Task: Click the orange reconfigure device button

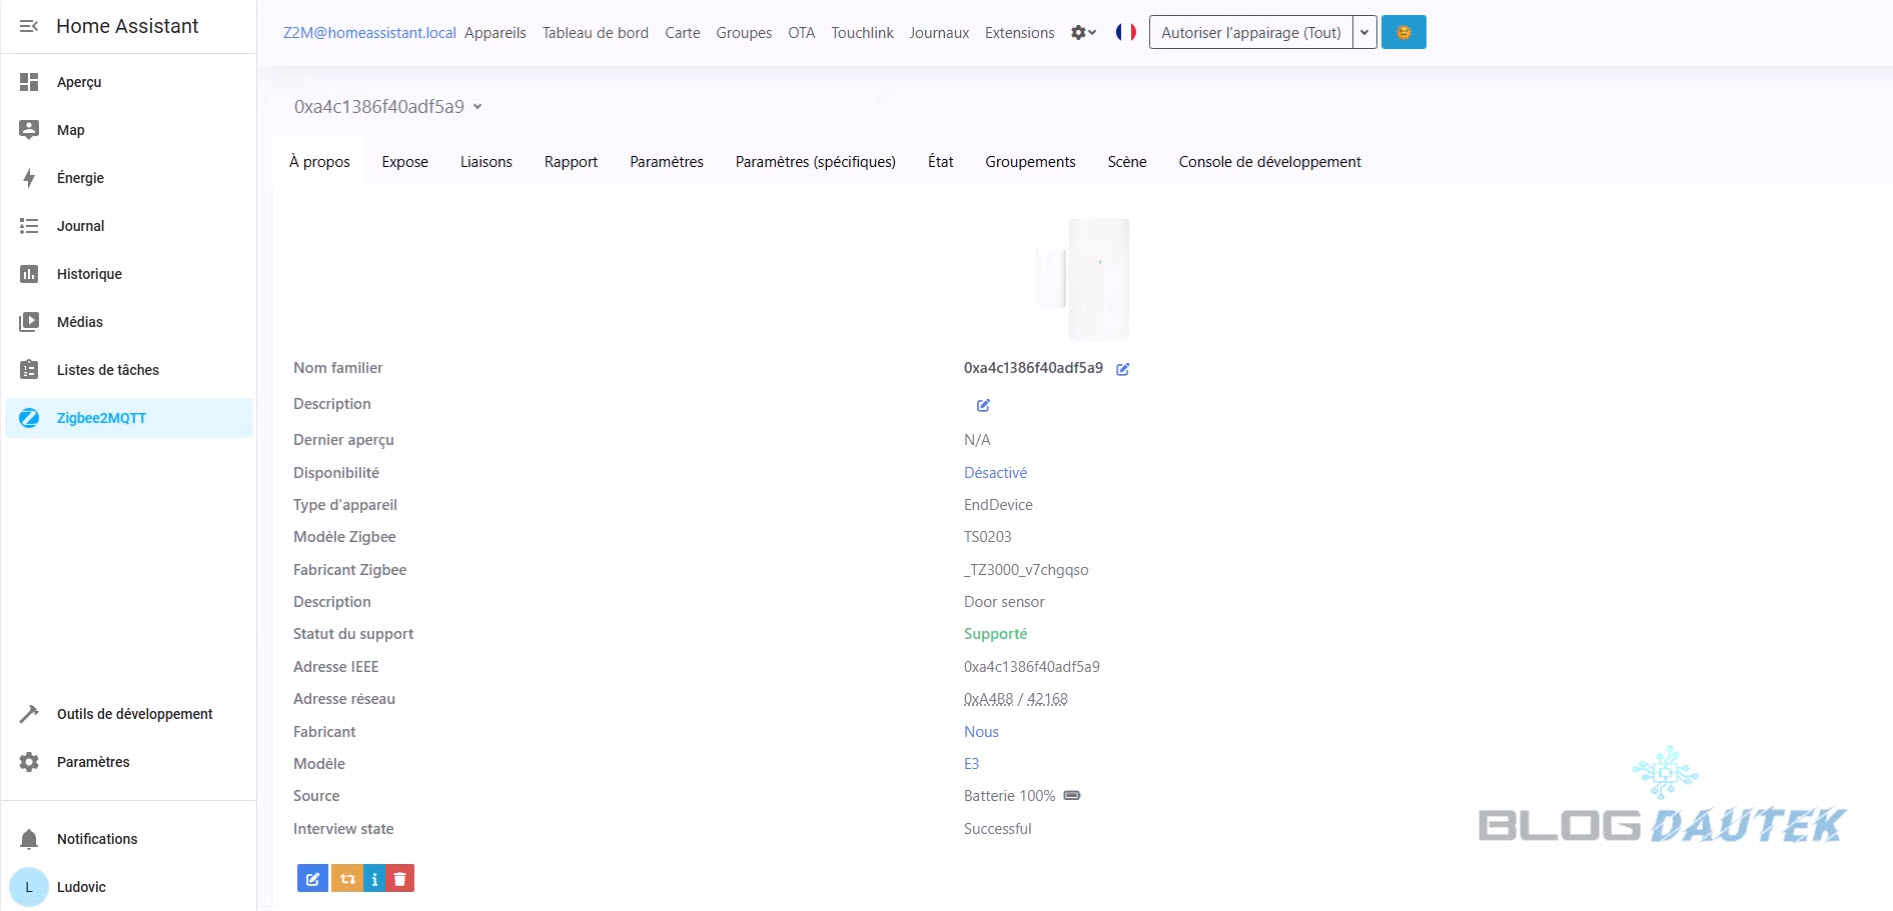Action: pos(347,879)
